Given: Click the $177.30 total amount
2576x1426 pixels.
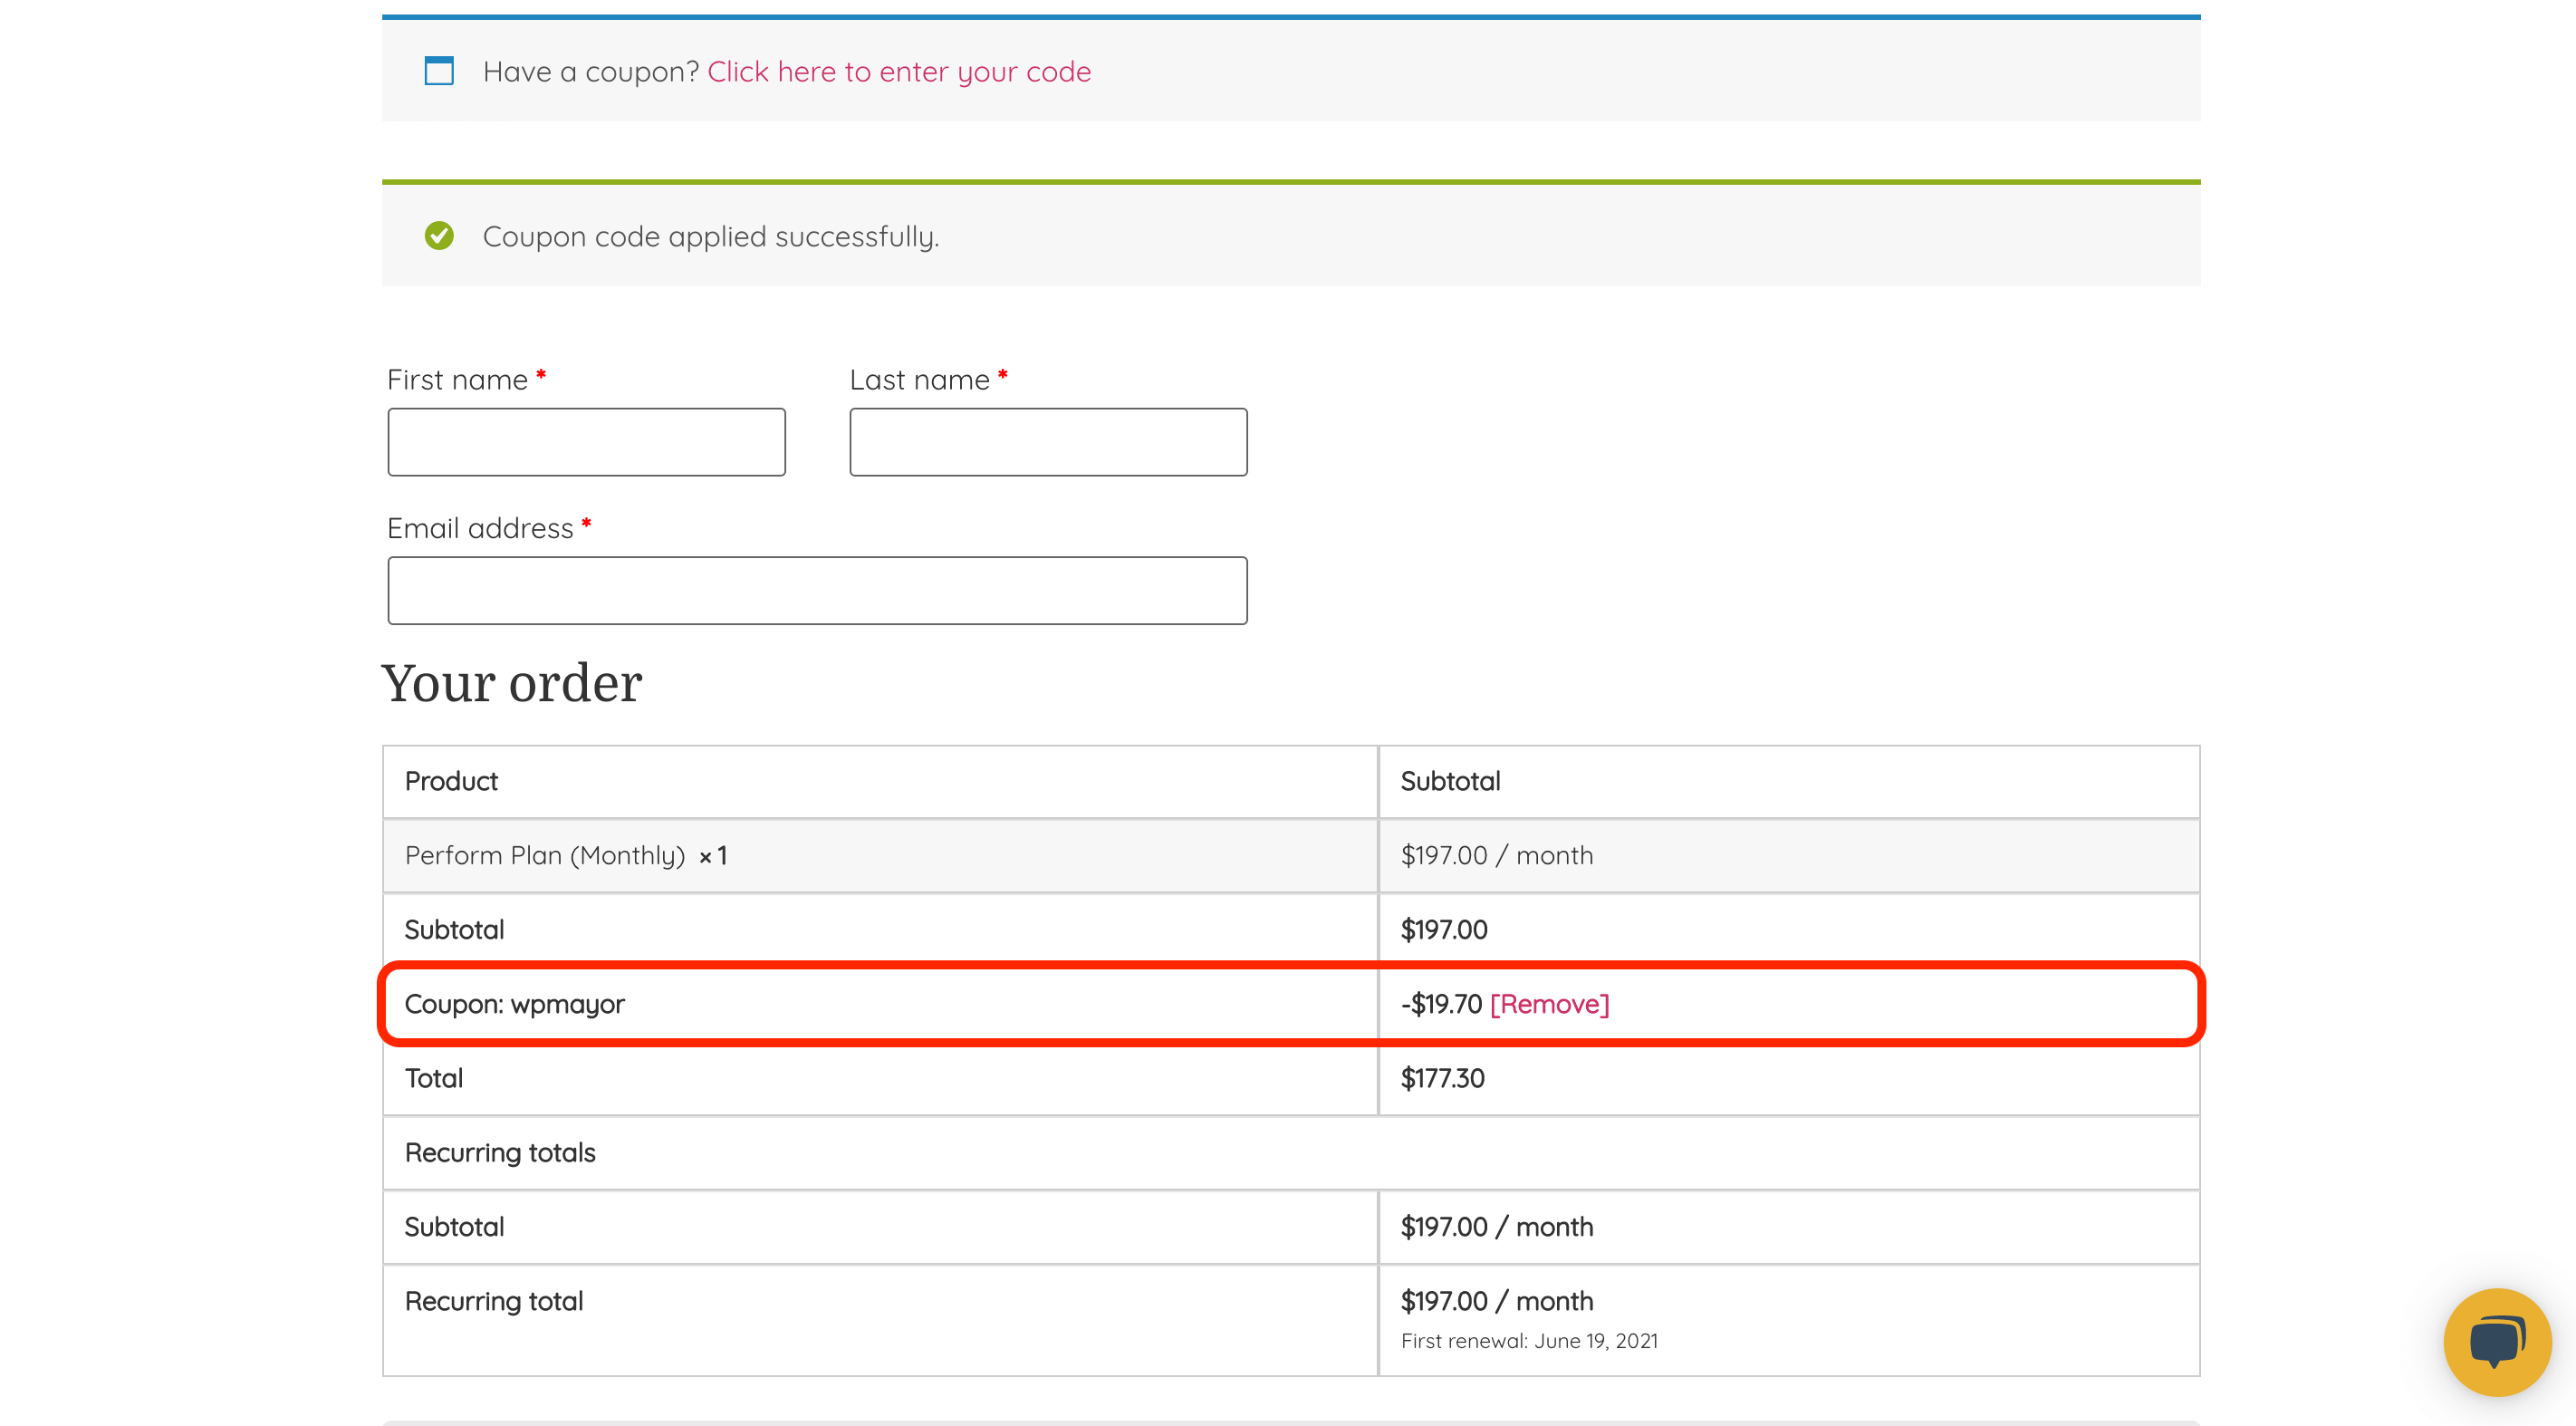Looking at the screenshot, I should click(1442, 1078).
